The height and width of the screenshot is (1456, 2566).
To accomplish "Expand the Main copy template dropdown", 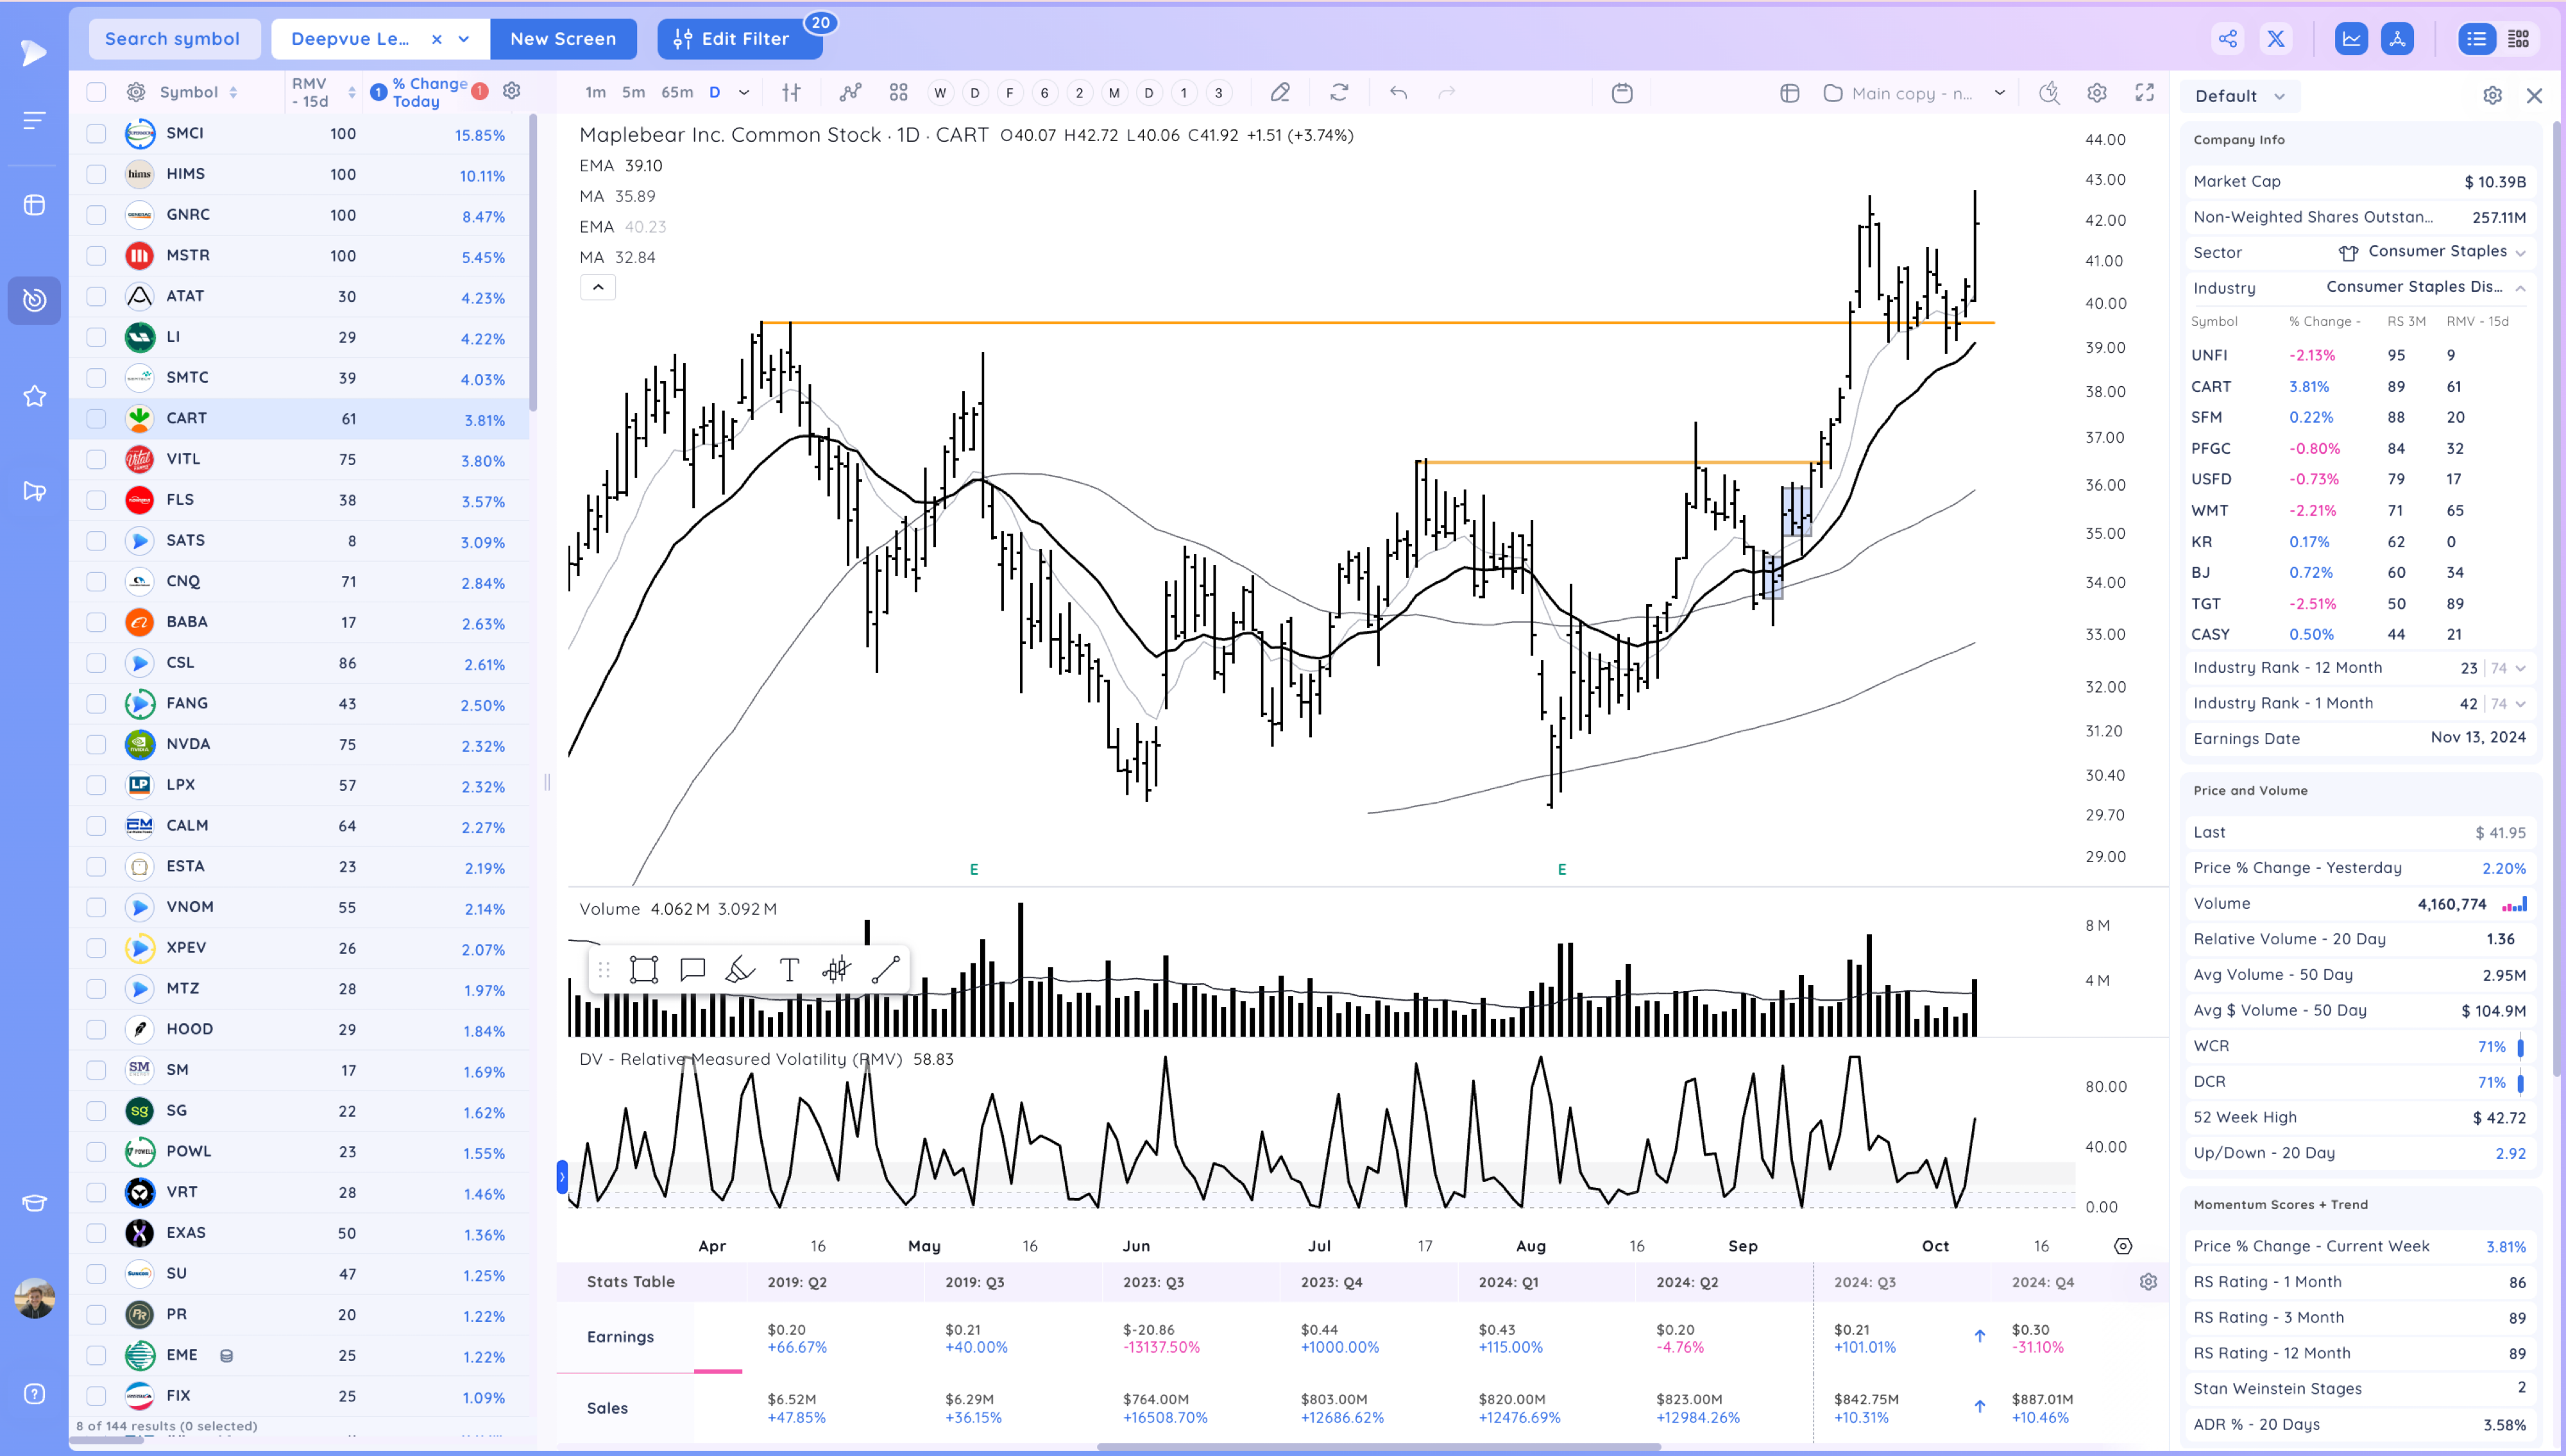I will [1999, 93].
